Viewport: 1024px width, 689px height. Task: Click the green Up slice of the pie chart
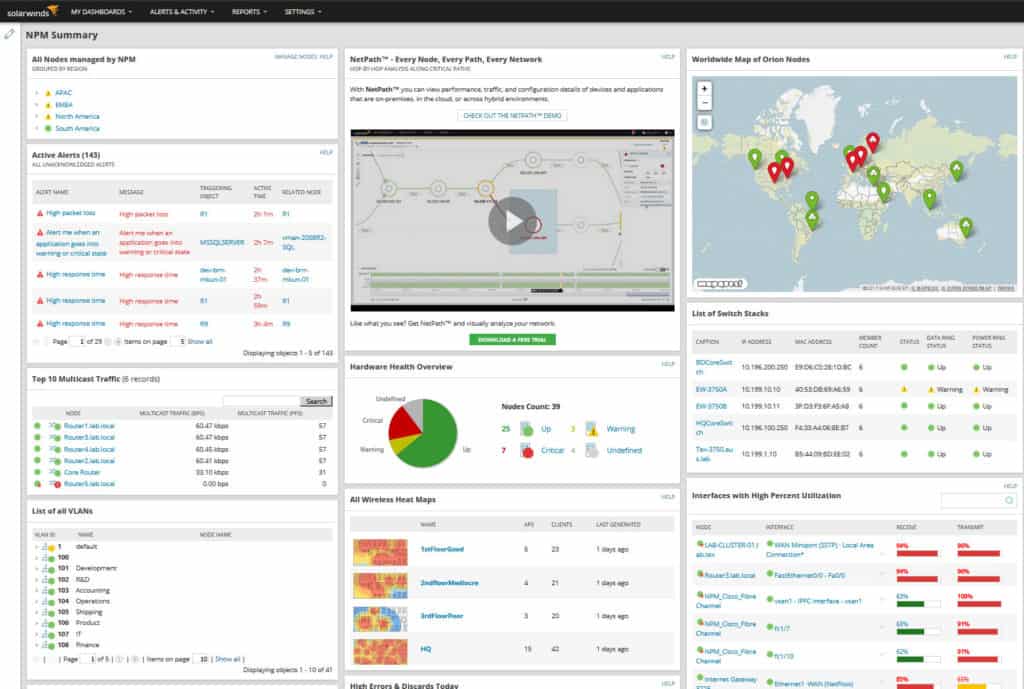434,439
